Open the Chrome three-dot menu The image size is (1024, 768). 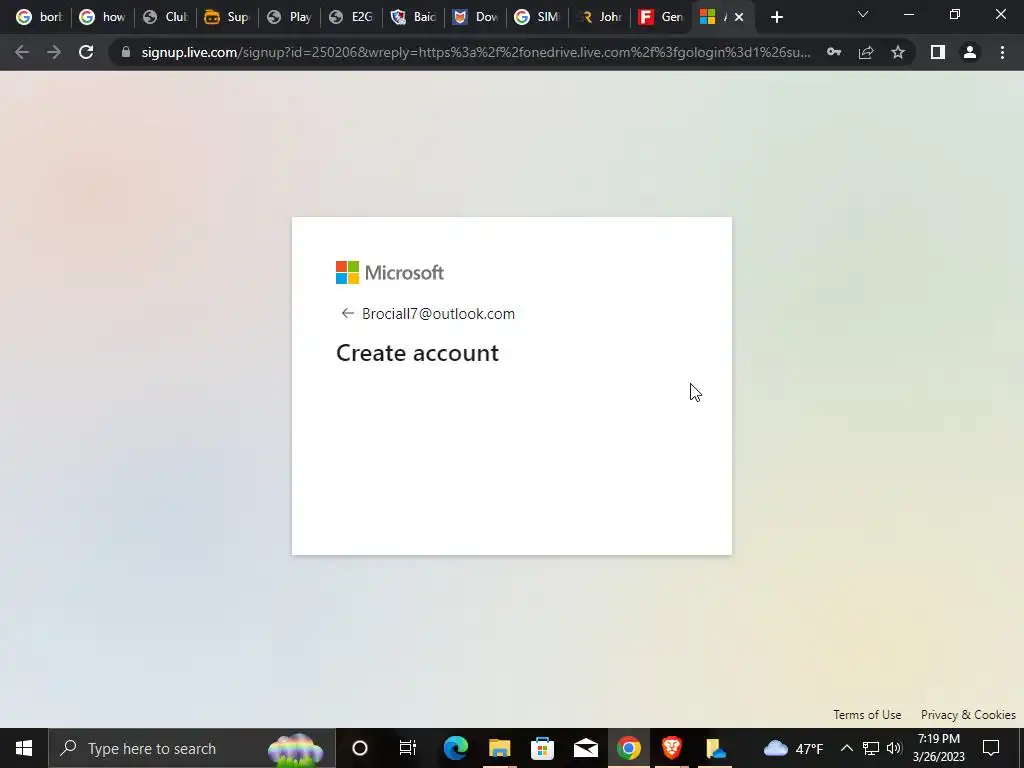(x=1002, y=52)
